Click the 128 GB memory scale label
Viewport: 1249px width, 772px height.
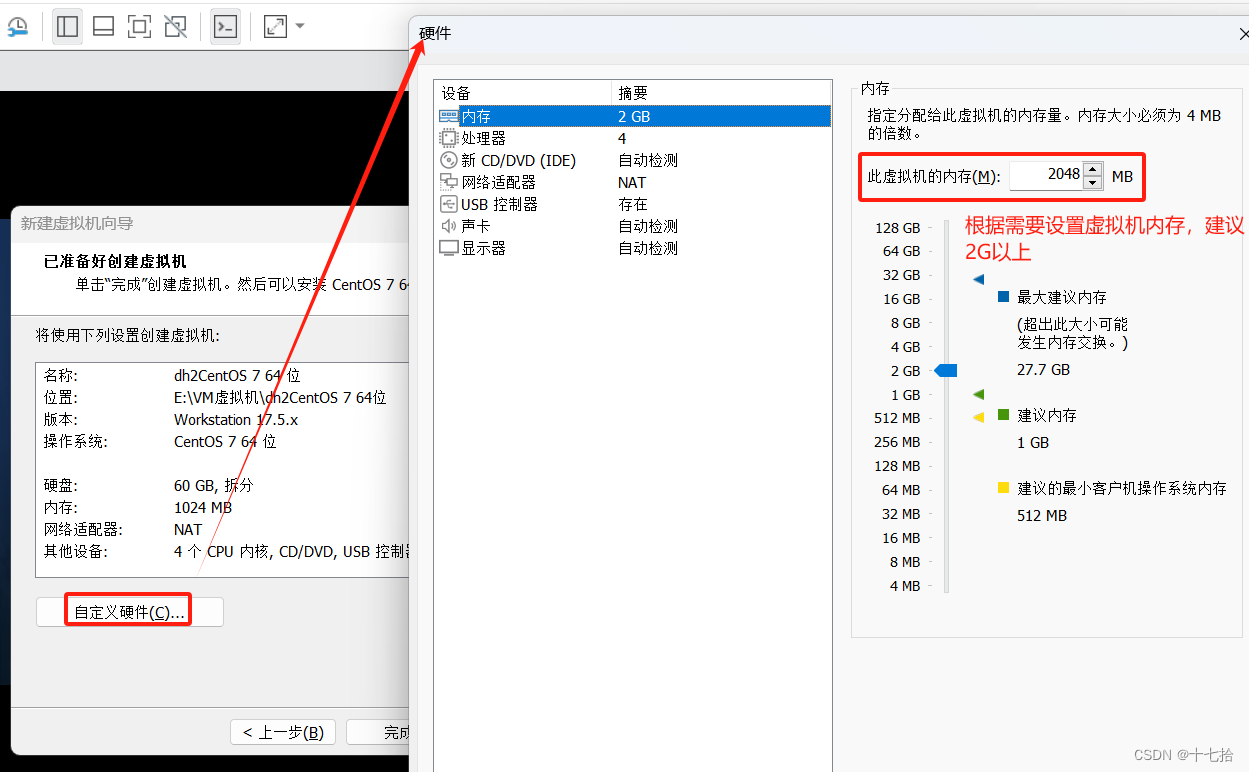point(898,227)
